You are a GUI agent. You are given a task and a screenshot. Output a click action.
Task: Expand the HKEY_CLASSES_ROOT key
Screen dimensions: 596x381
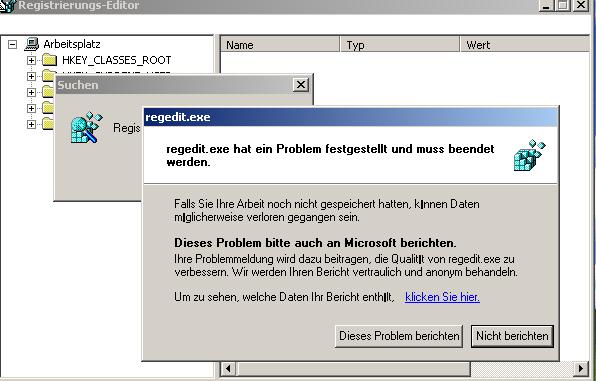[31, 60]
